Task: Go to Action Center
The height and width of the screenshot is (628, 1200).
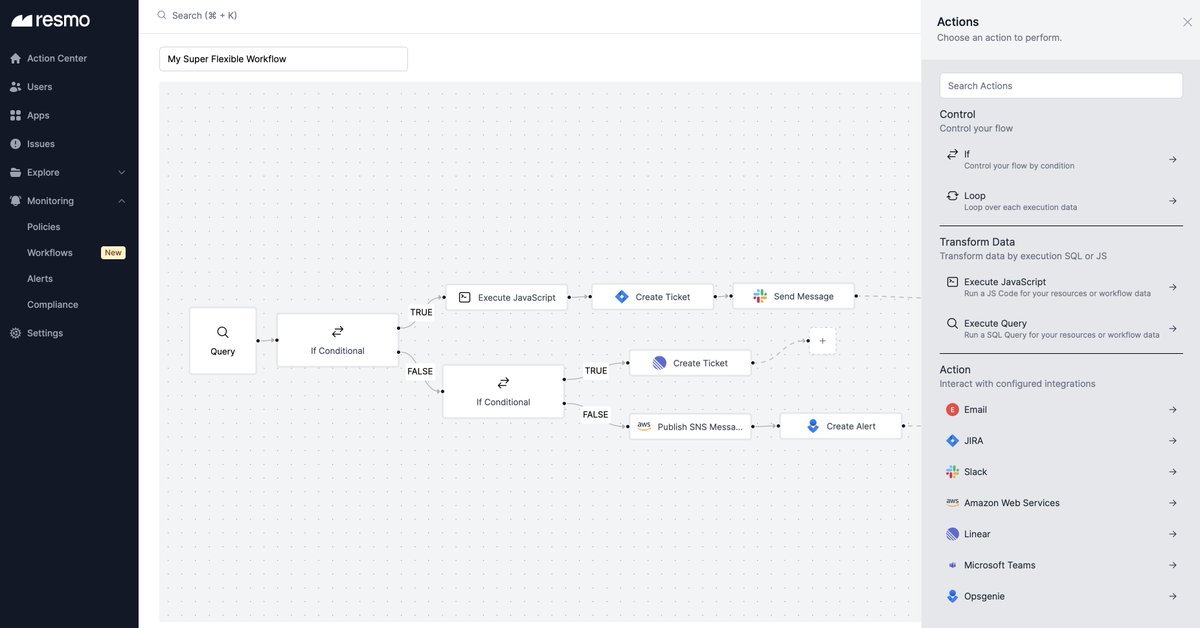Action: tap(57, 58)
